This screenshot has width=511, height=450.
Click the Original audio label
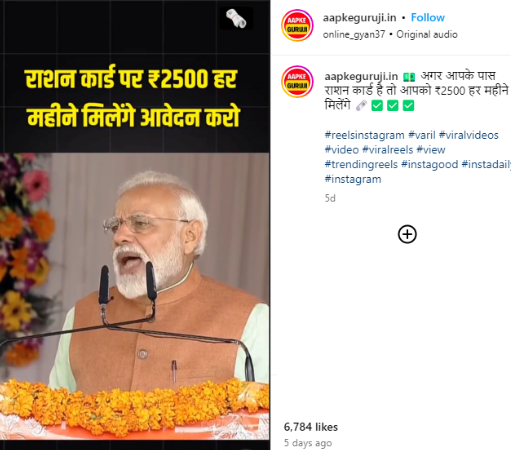pos(427,34)
